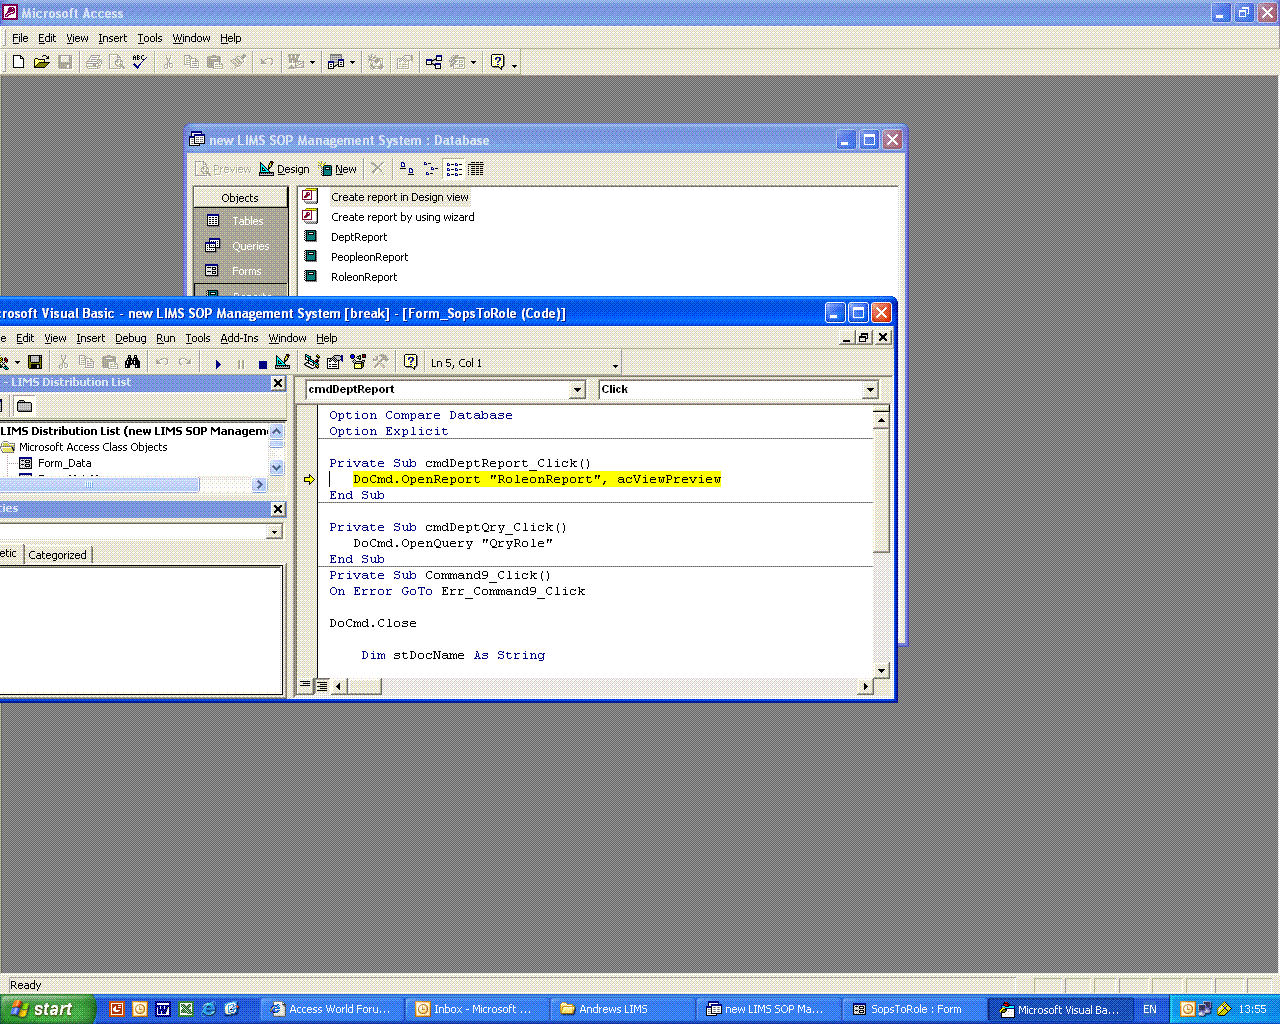Click the New database icon in Access toolbar

tap(18, 62)
